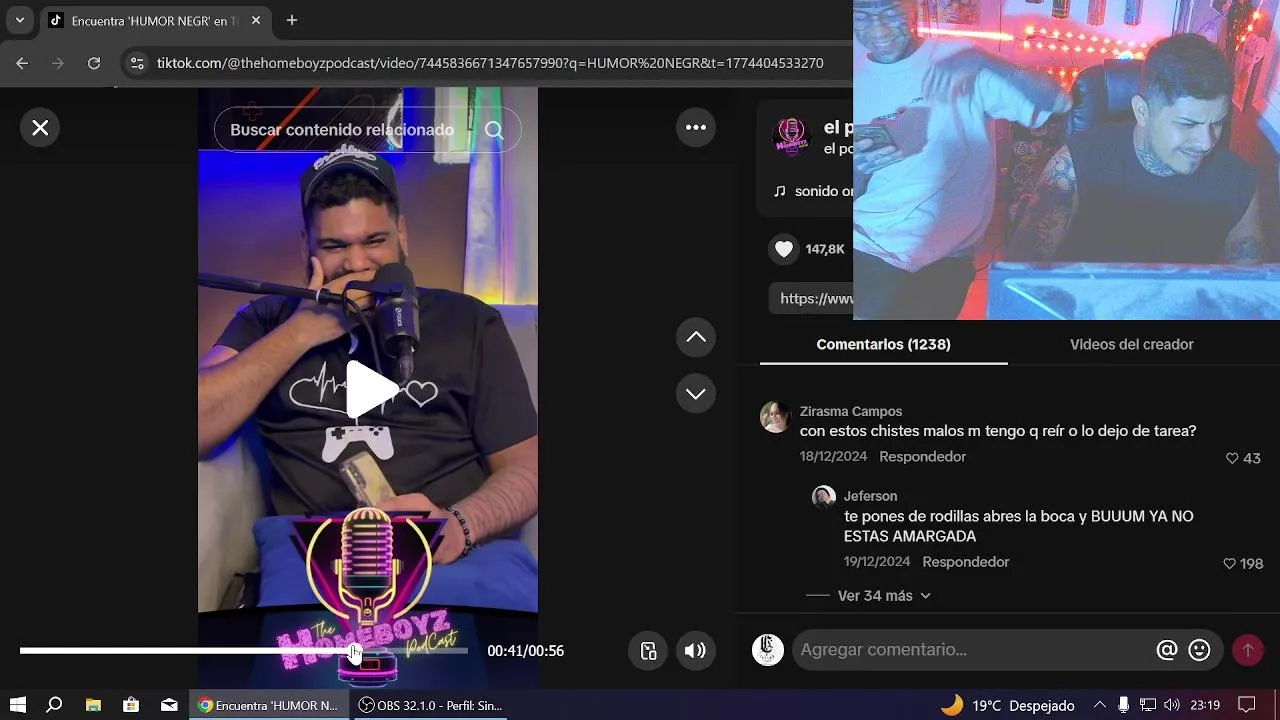Open a new browser tab
This screenshot has width=1280, height=720.
pos(292,20)
